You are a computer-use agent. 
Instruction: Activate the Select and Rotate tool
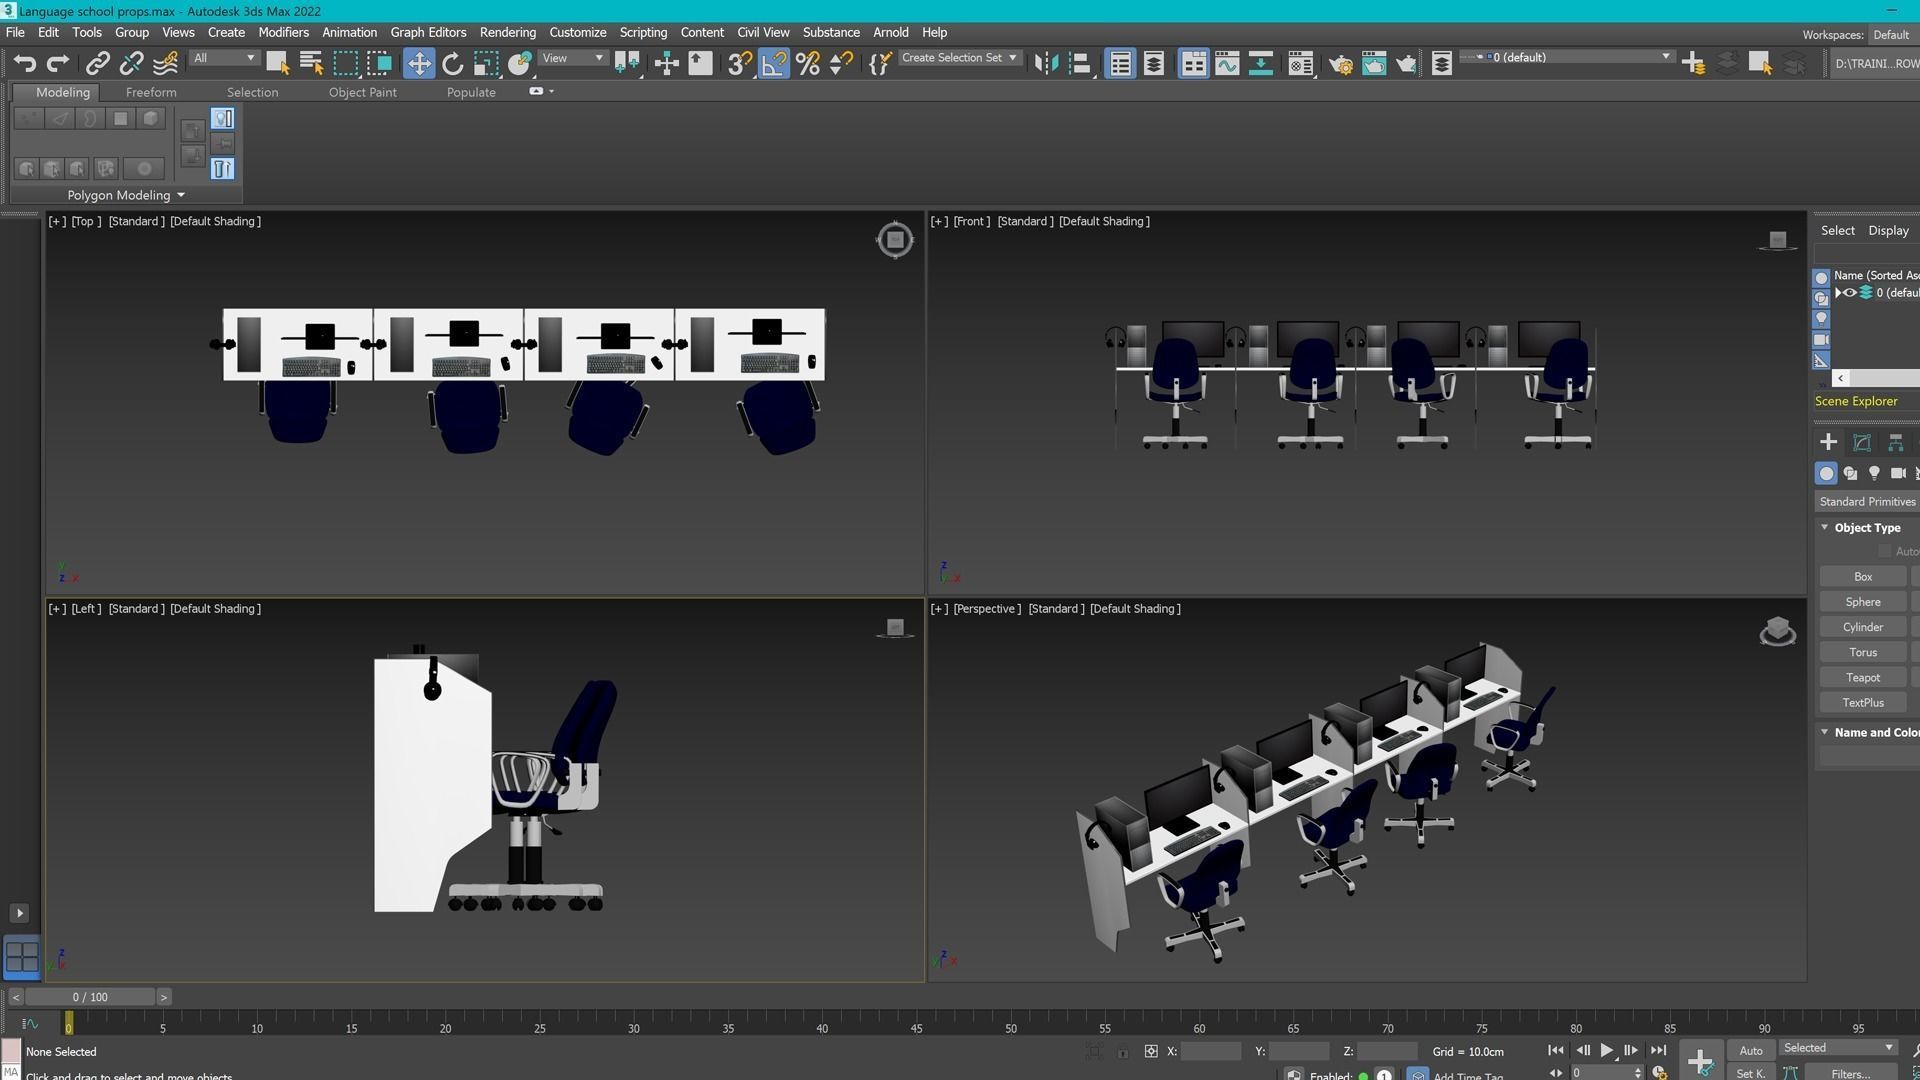453,63
